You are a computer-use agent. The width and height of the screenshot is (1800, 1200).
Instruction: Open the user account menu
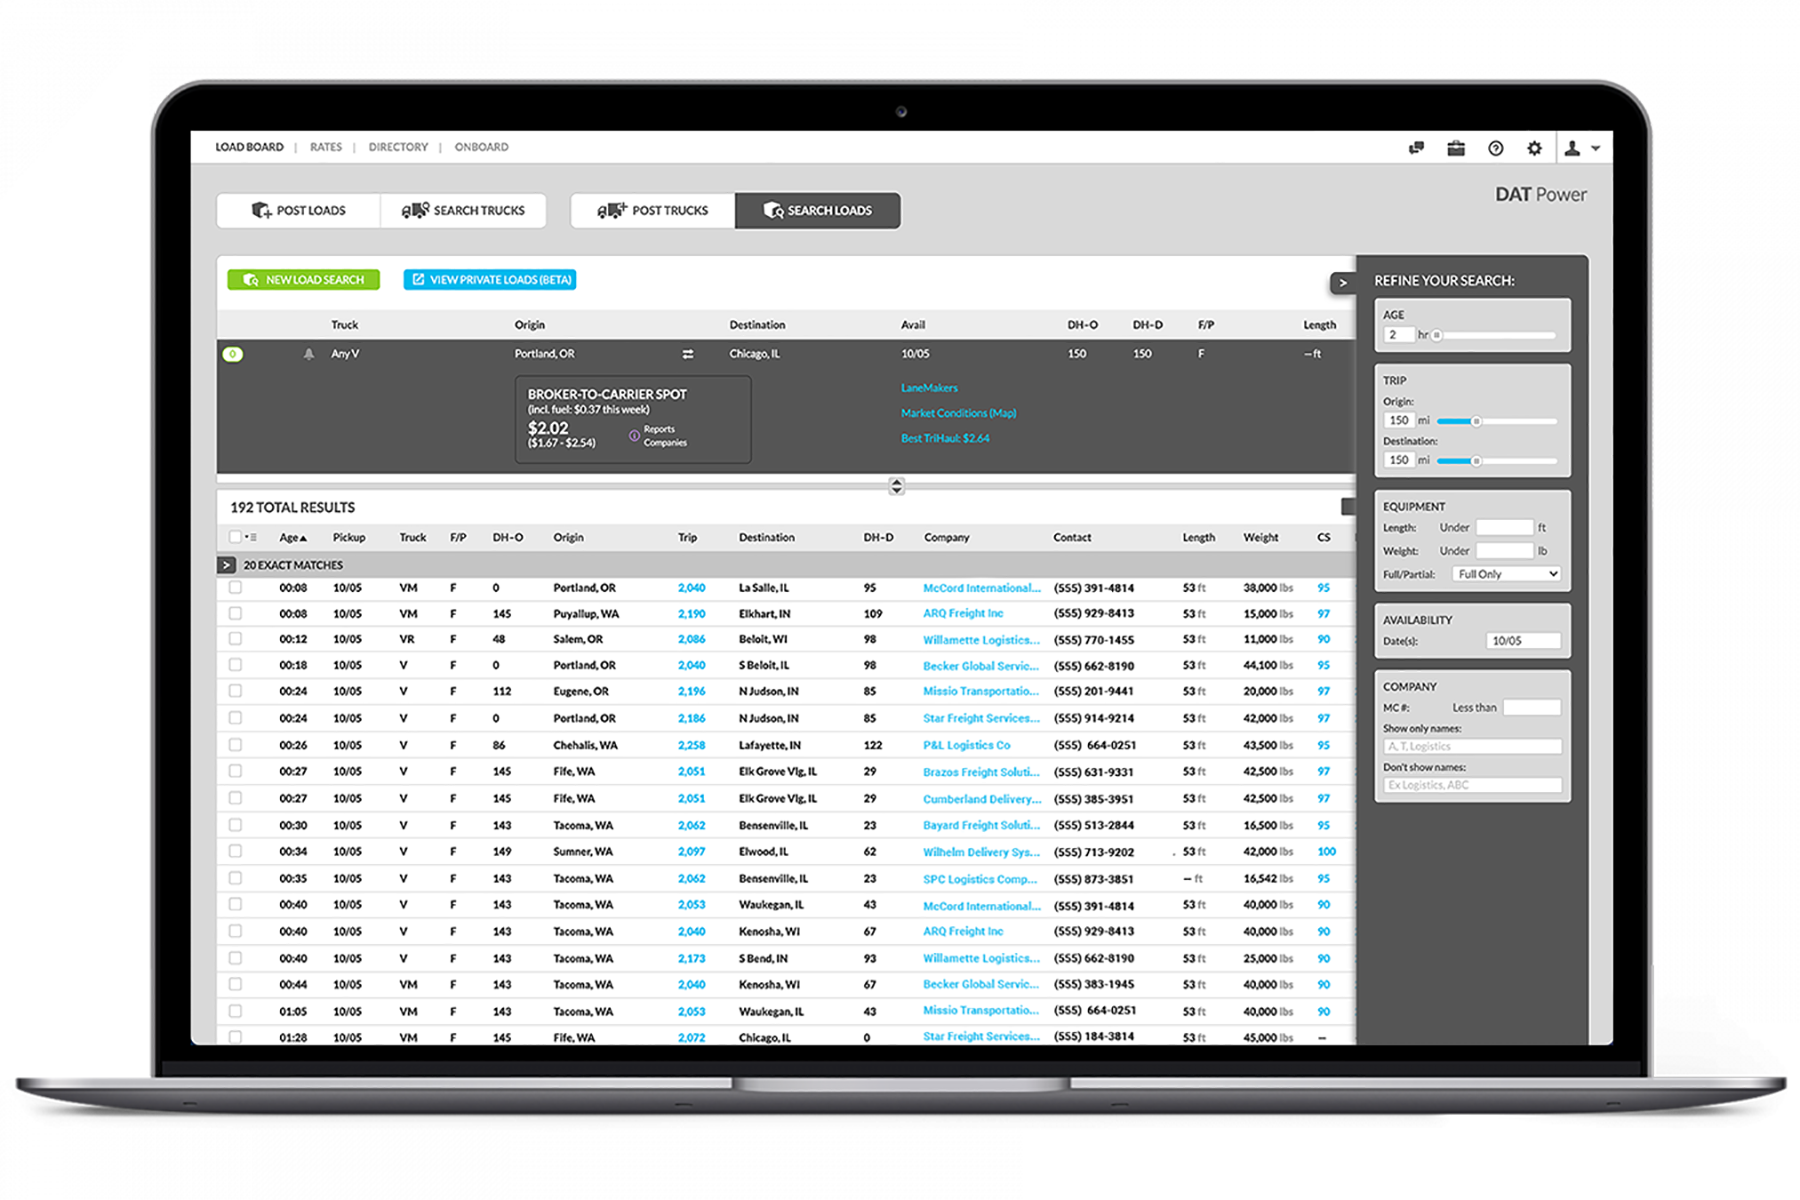point(1582,148)
